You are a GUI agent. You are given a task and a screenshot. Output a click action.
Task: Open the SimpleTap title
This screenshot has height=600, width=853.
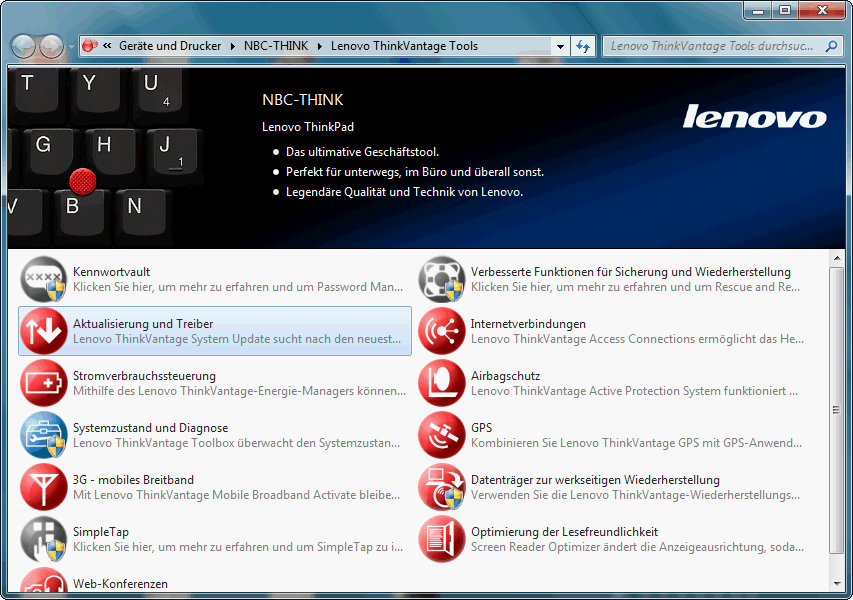click(x=101, y=532)
